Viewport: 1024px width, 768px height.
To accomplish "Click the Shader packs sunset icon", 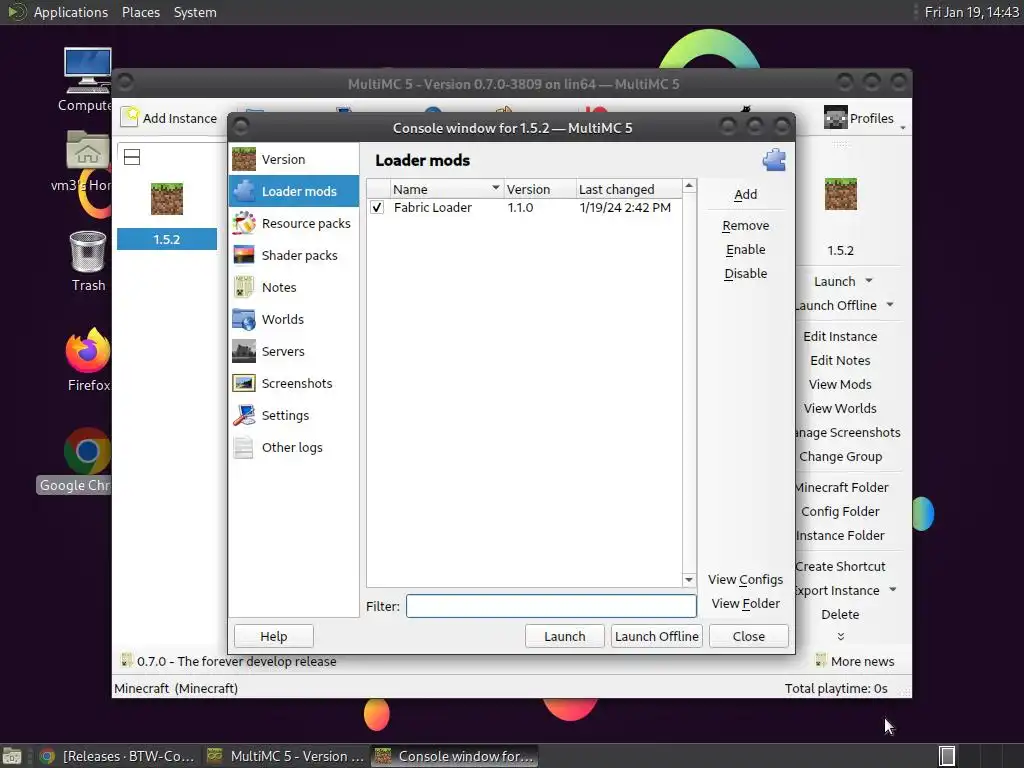I will click(244, 255).
